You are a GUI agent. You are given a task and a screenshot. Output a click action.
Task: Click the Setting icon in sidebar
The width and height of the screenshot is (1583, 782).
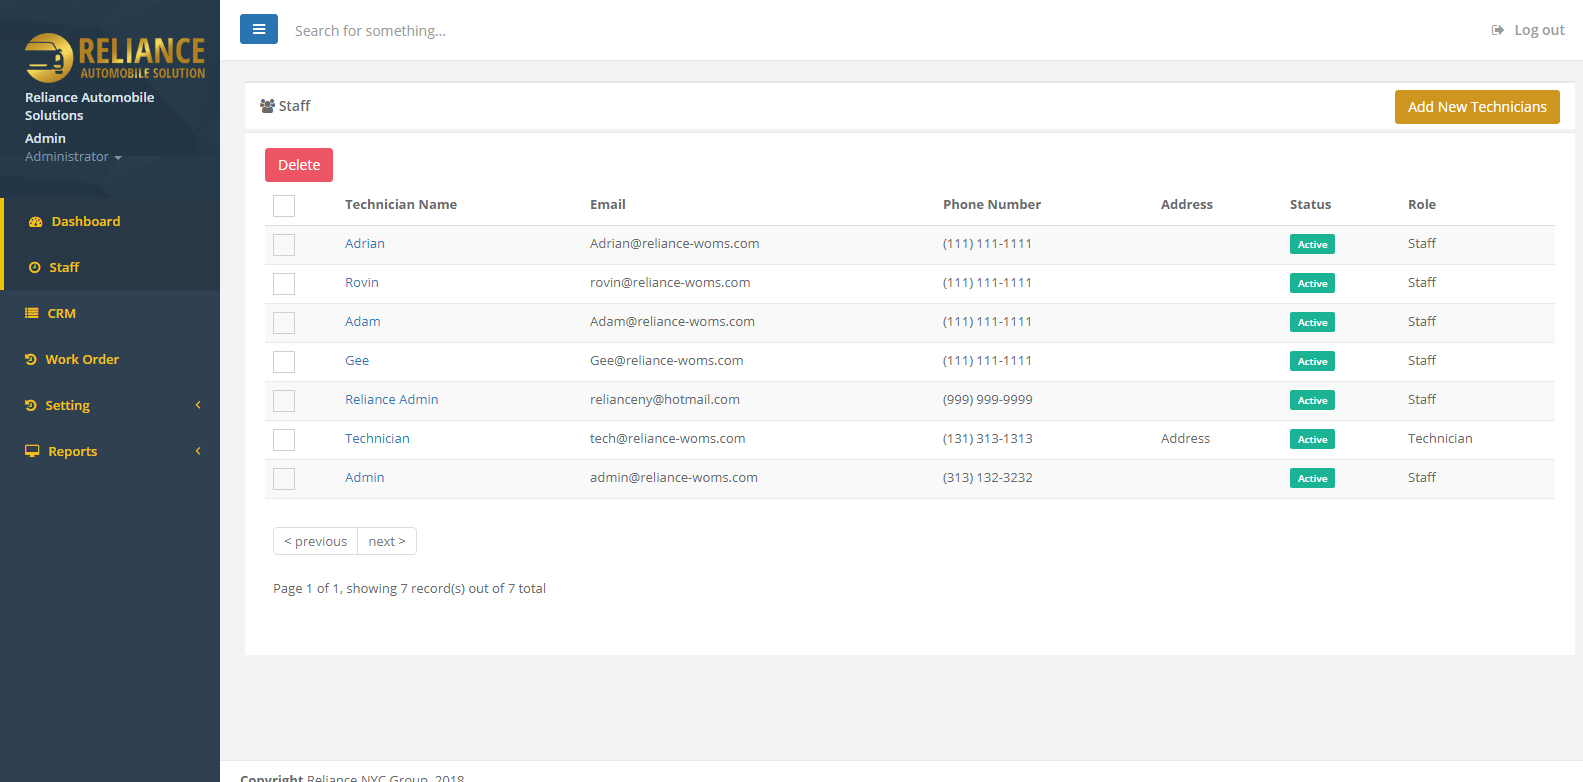[31, 405]
